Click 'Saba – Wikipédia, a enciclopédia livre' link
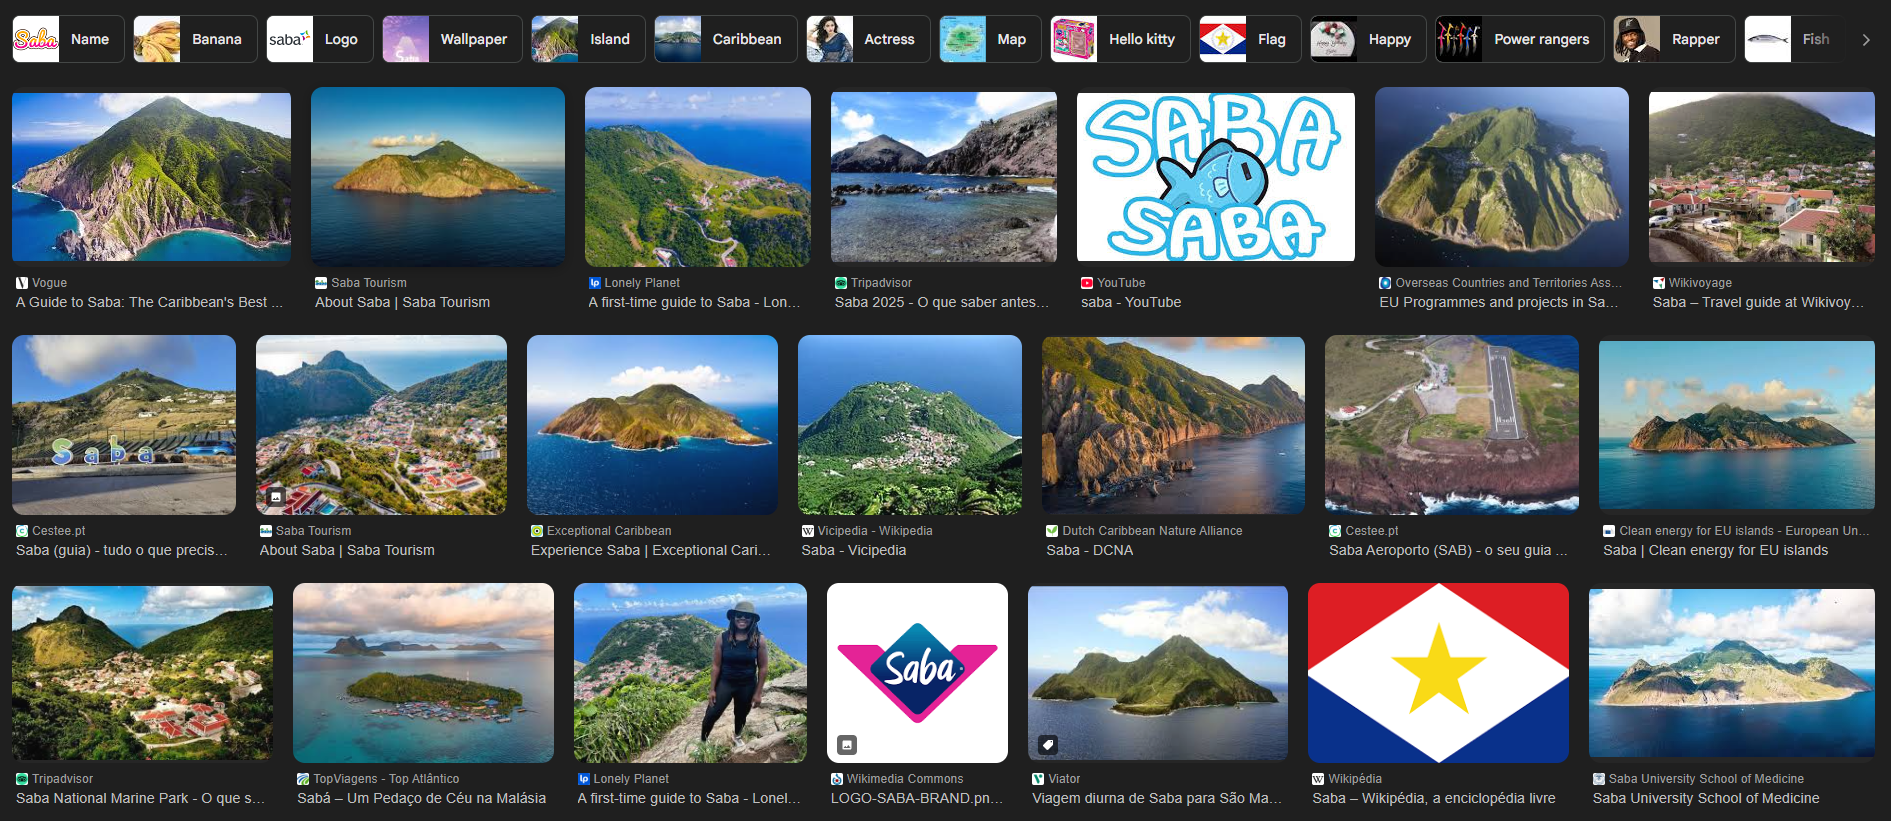Image resolution: width=1891 pixels, height=821 pixels. [1434, 798]
